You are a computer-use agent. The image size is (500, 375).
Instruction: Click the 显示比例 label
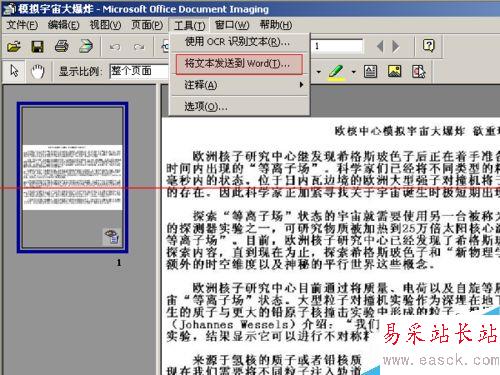(80, 71)
